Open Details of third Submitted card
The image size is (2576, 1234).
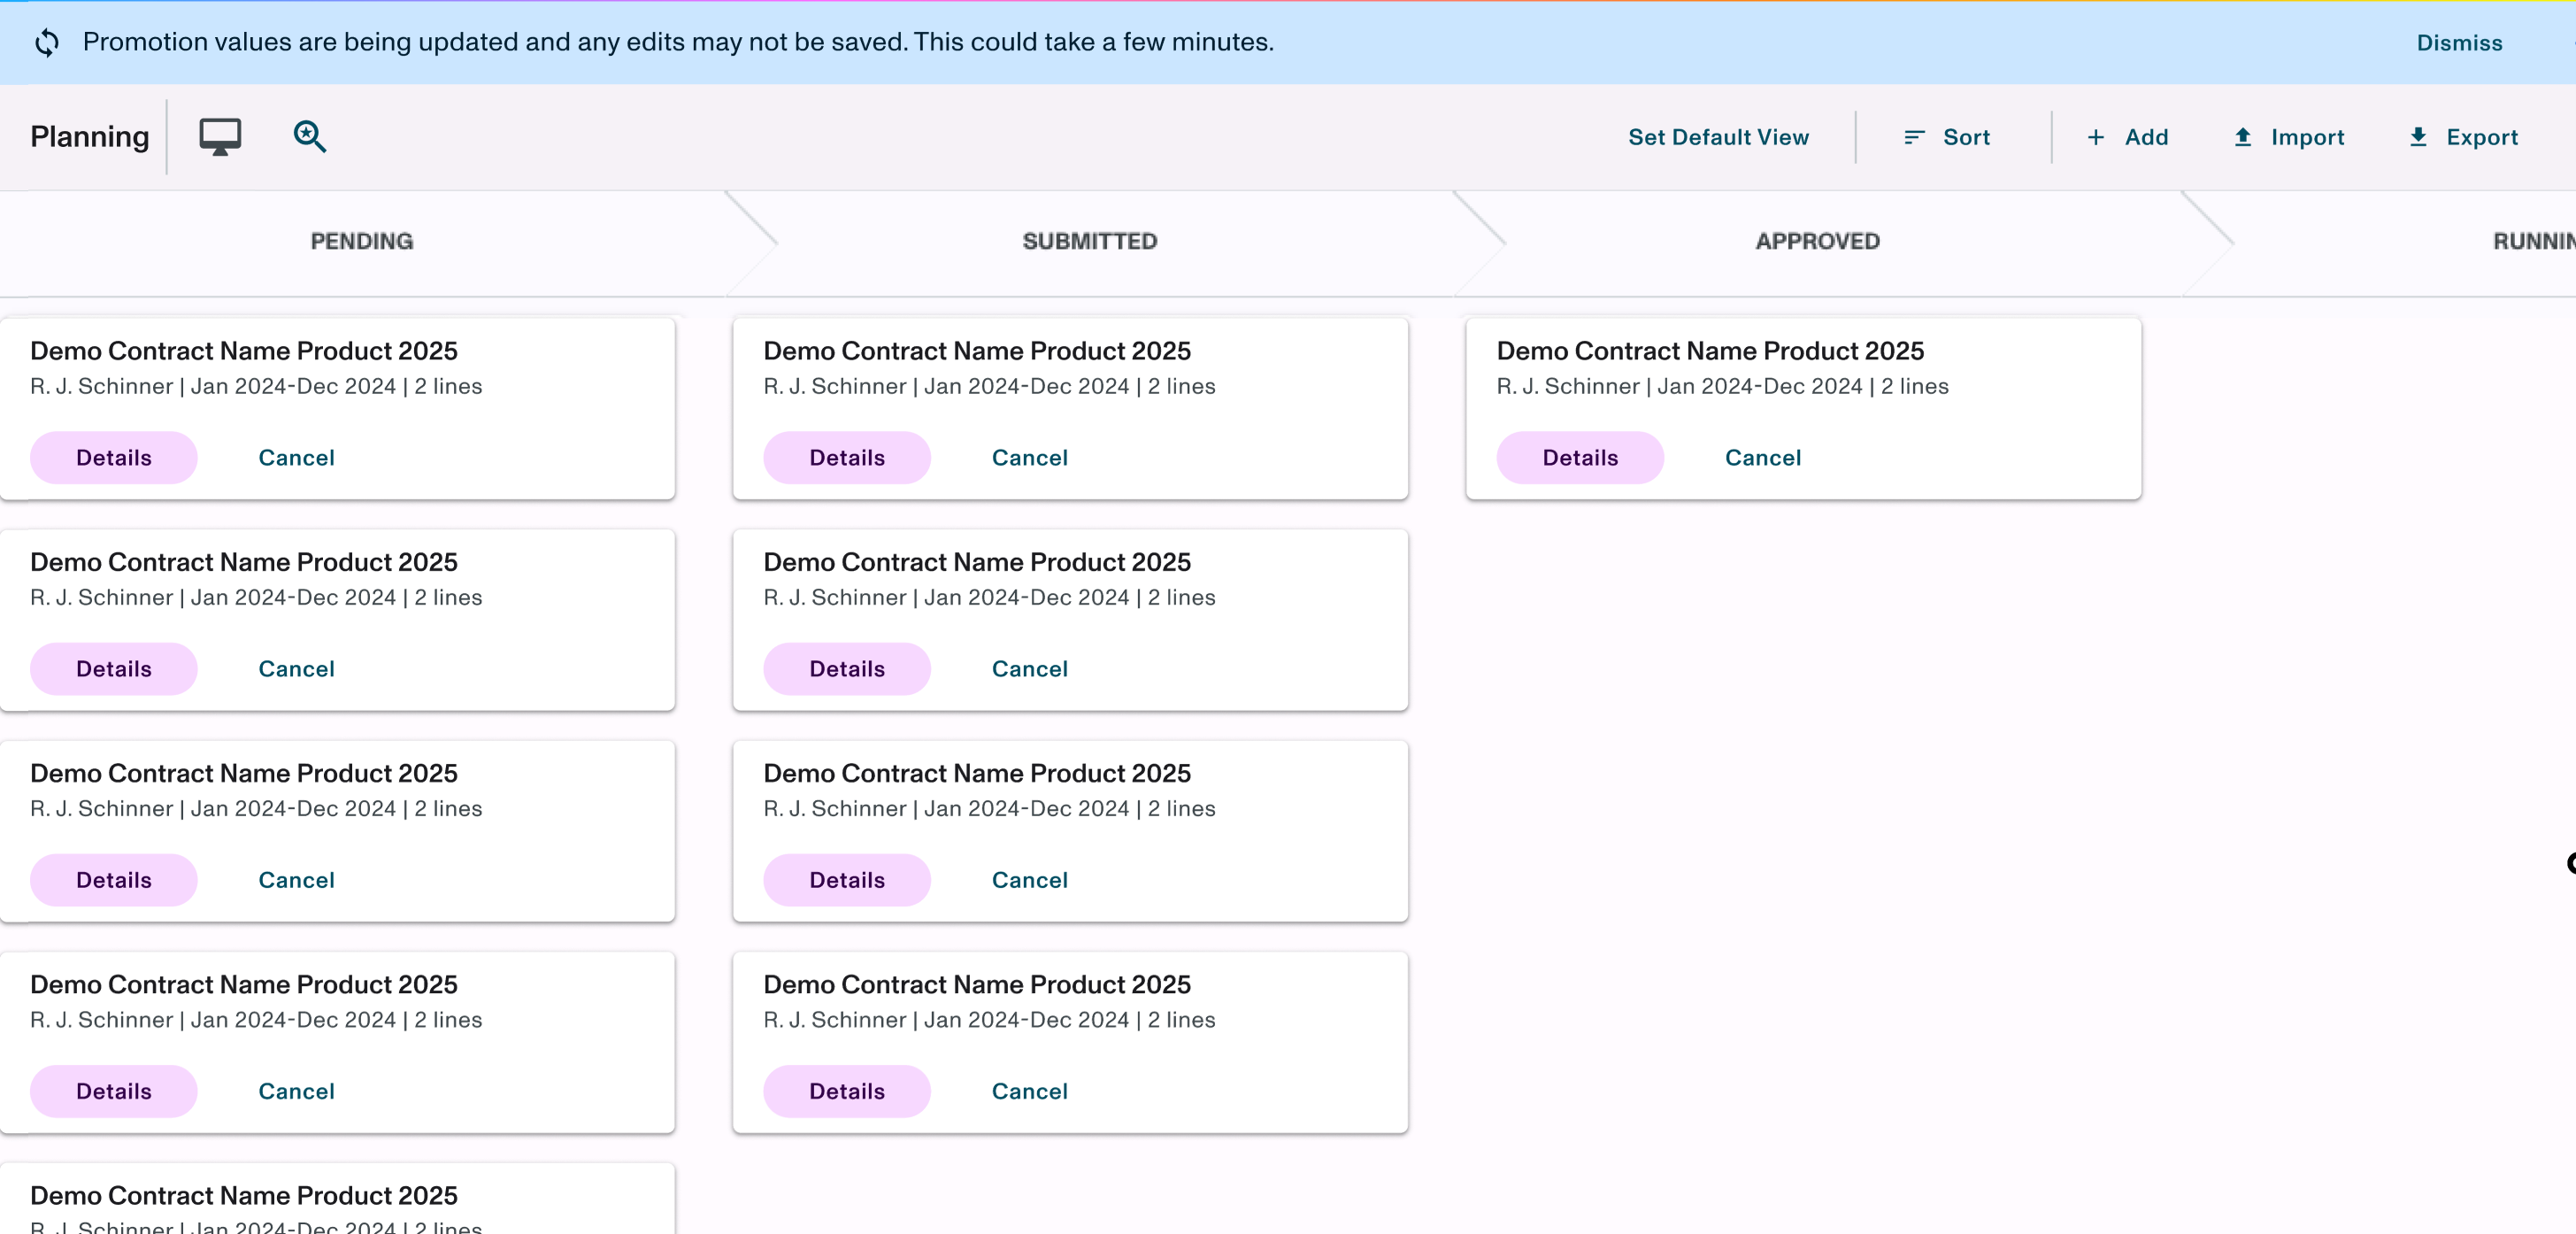coord(846,880)
